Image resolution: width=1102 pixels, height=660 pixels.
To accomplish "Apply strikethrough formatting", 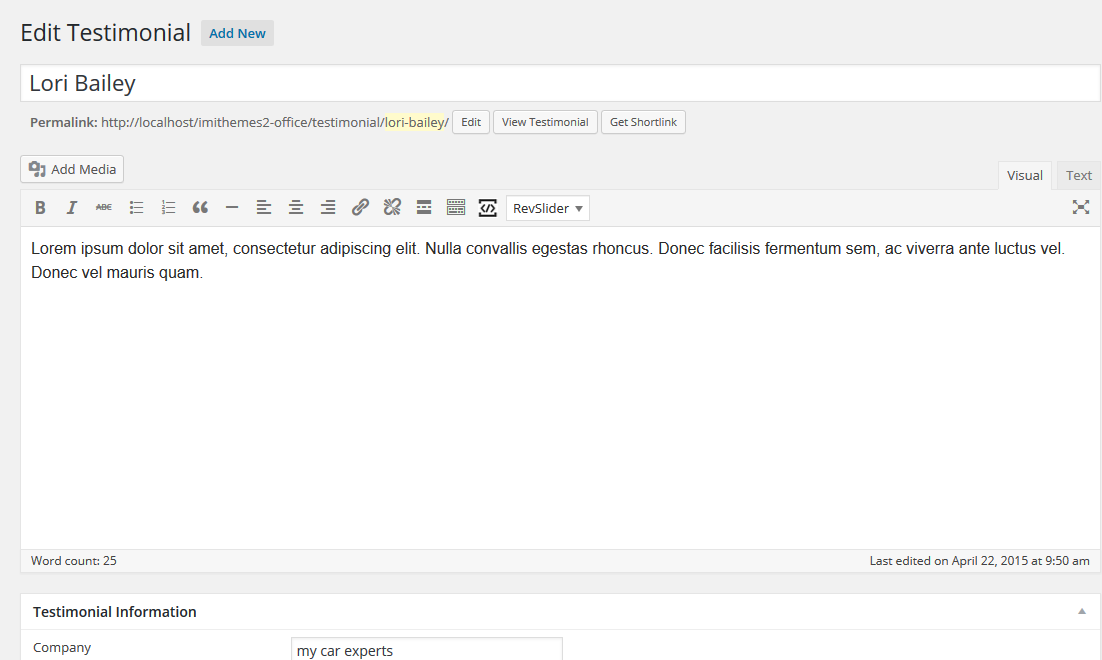I will pyautogui.click(x=104, y=207).
